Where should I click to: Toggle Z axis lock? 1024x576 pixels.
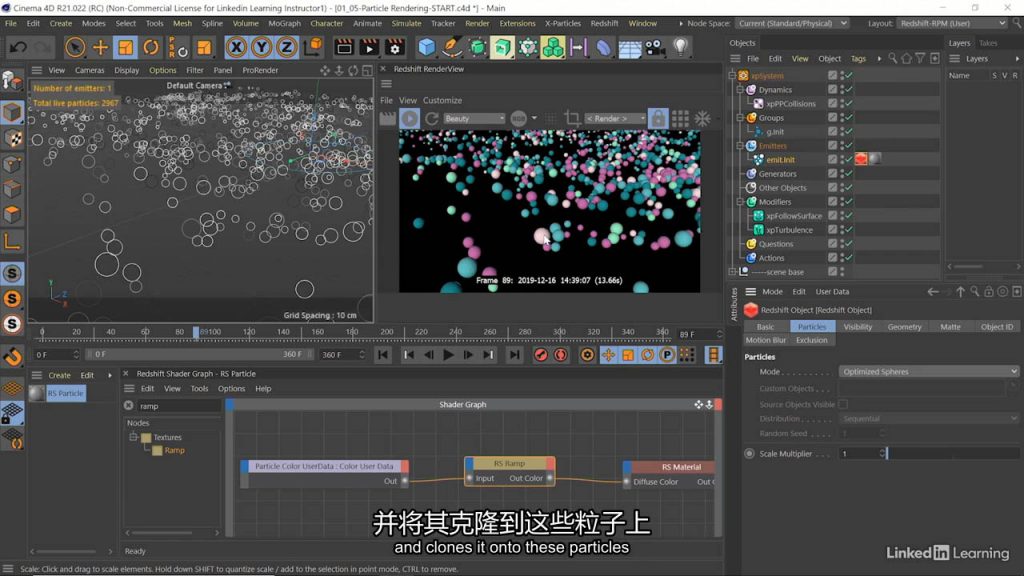[286, 47]
